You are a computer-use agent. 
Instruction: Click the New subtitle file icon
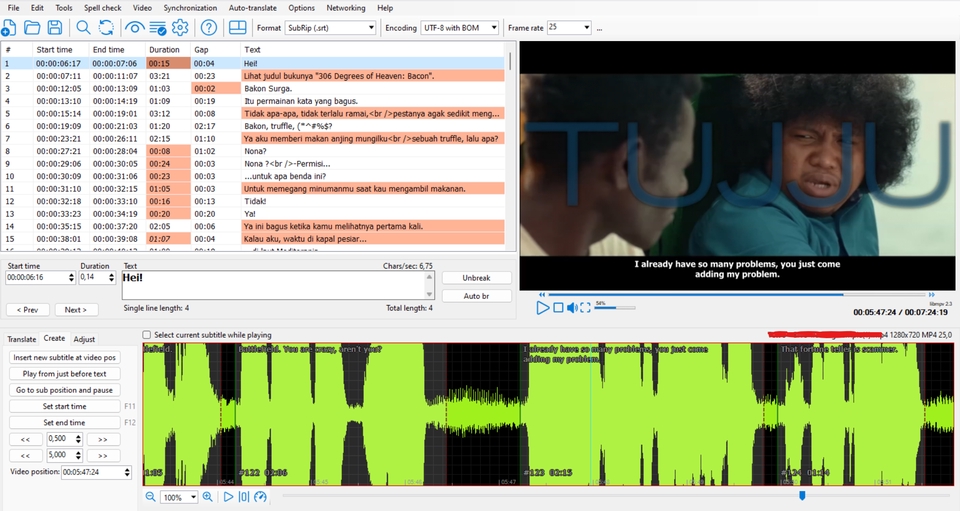9,28
